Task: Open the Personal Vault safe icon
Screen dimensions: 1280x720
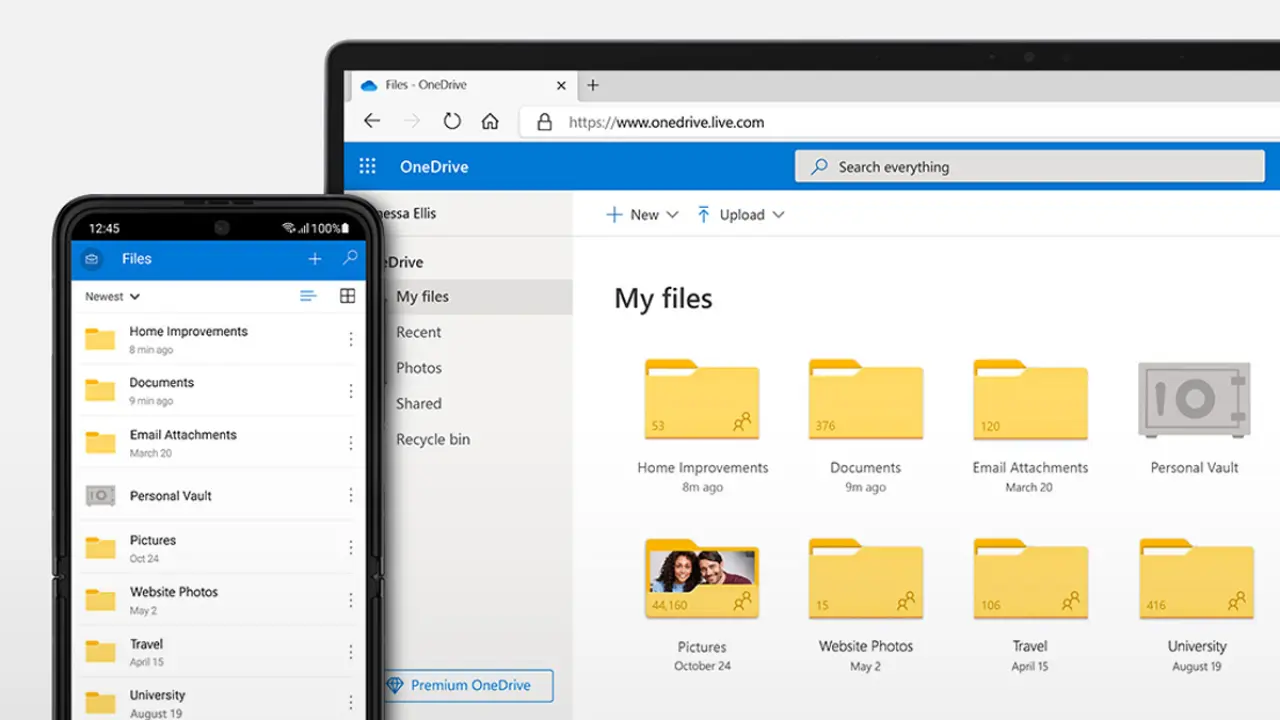Action: (x=1194, y=400)
